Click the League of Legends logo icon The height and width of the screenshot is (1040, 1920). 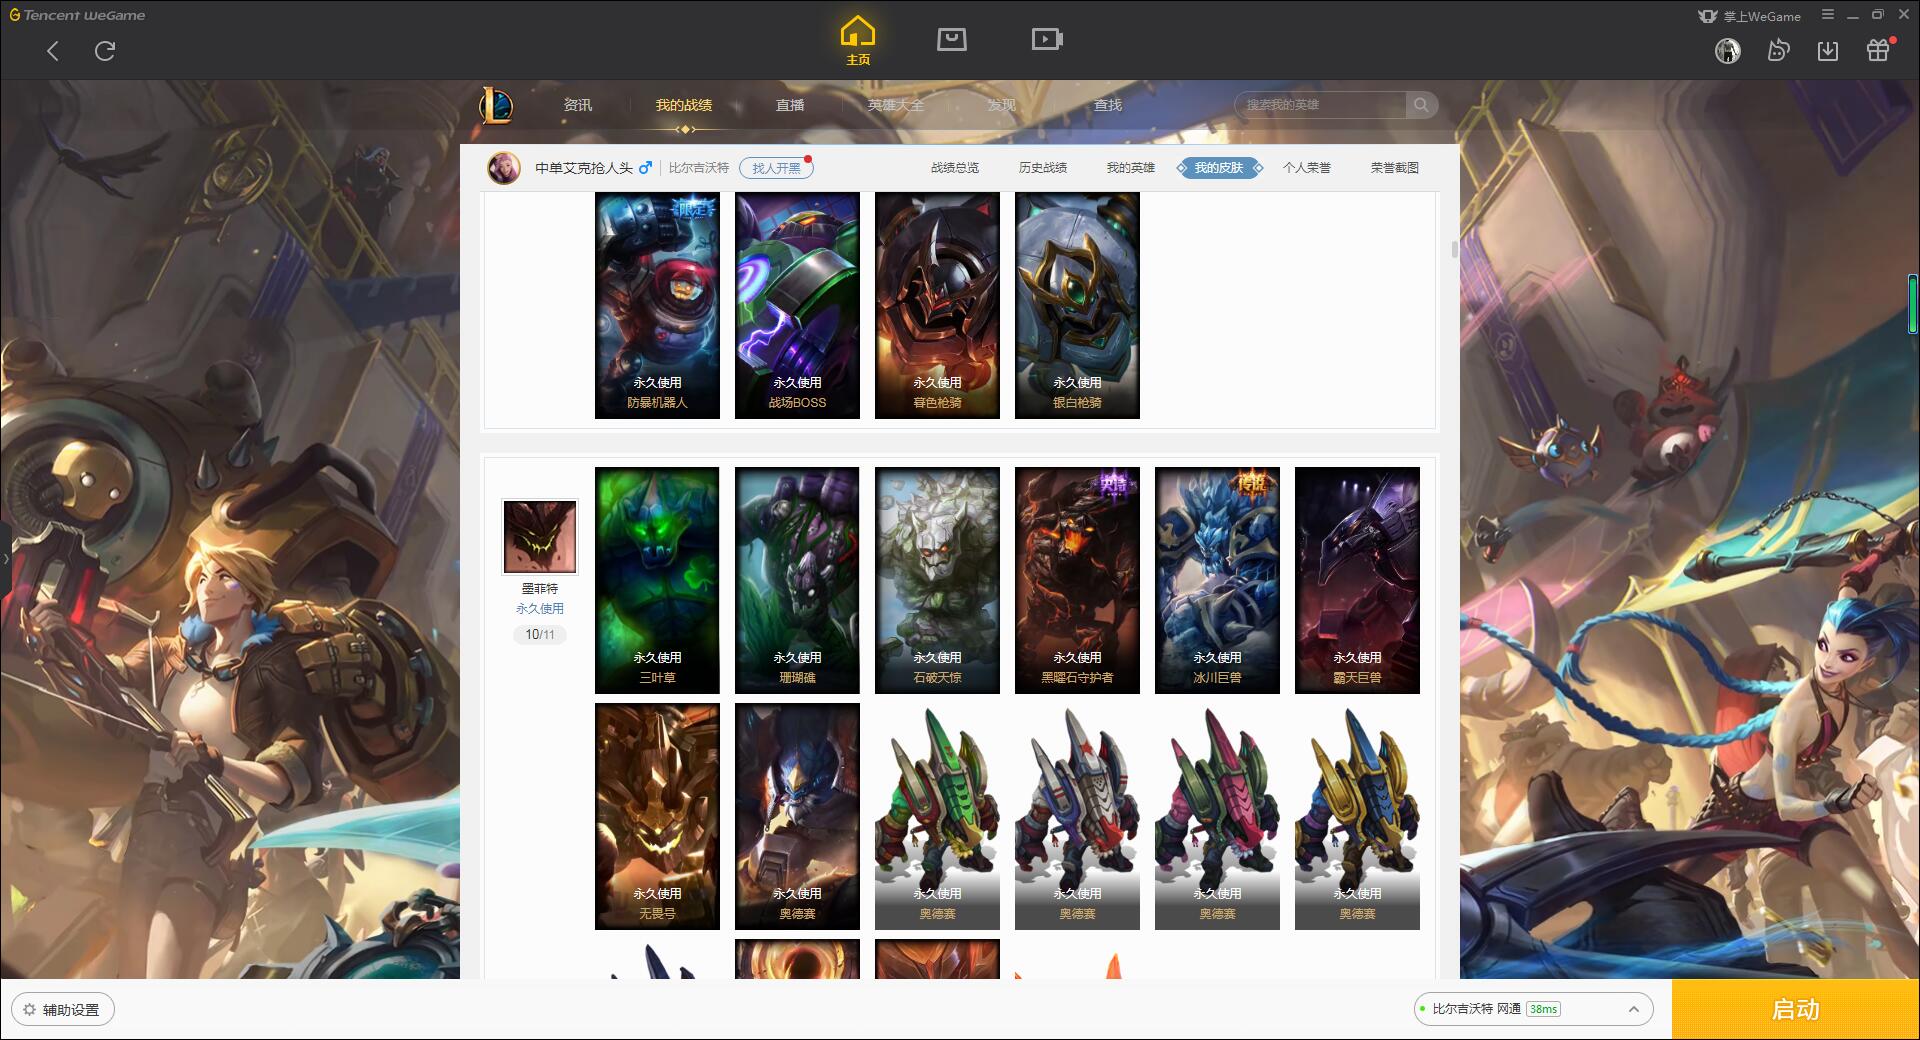click(x=496, y=105)
